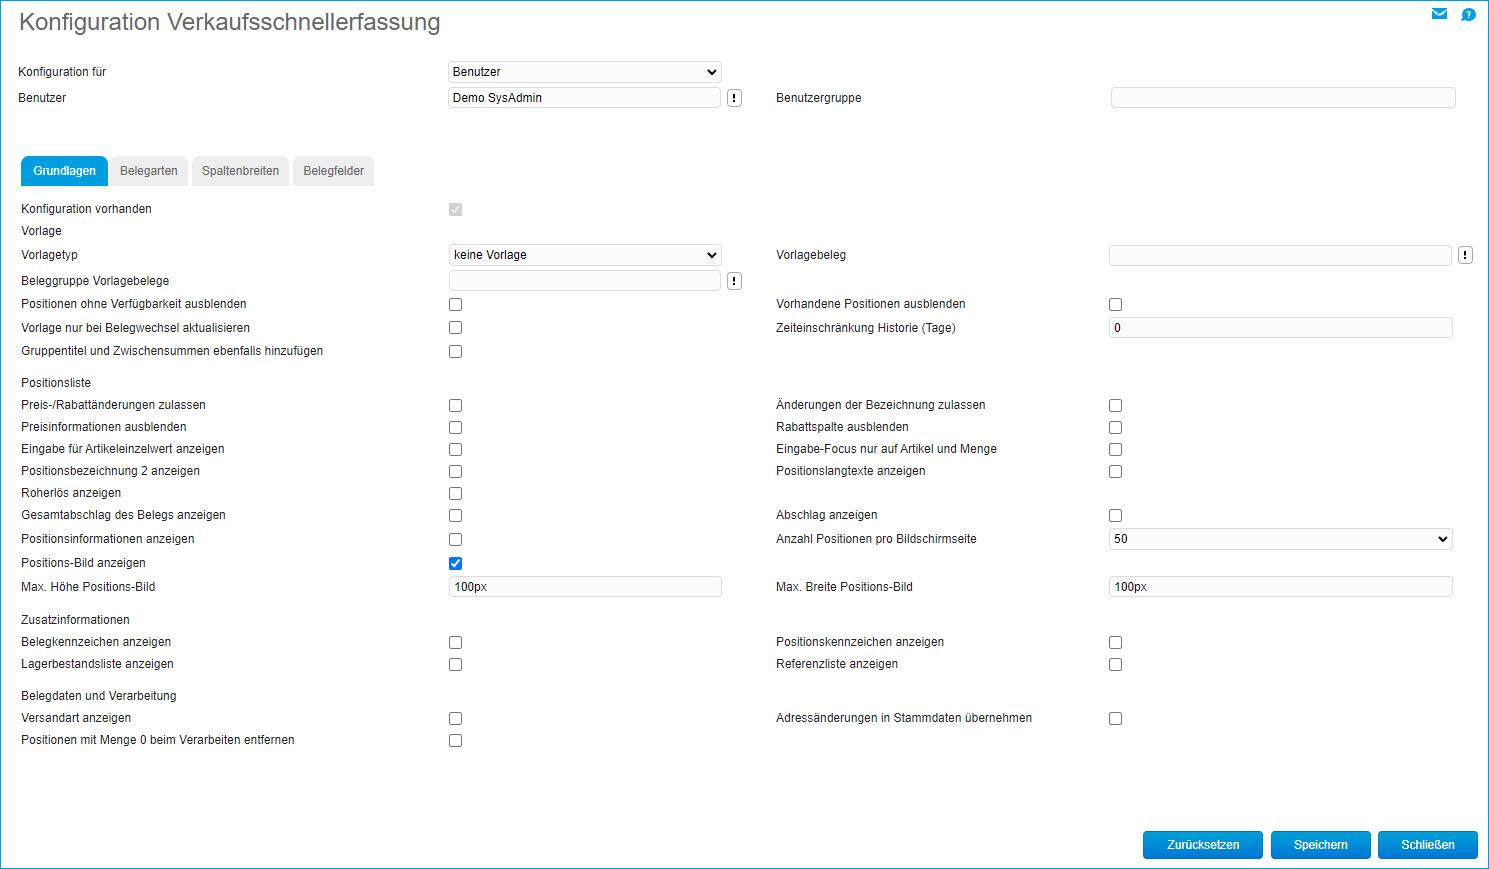The width and height of the screenshot is (1489, 869).
Task: Click the Max. Höhe Positions-Bild input field
Action: [x=584, y=587]
